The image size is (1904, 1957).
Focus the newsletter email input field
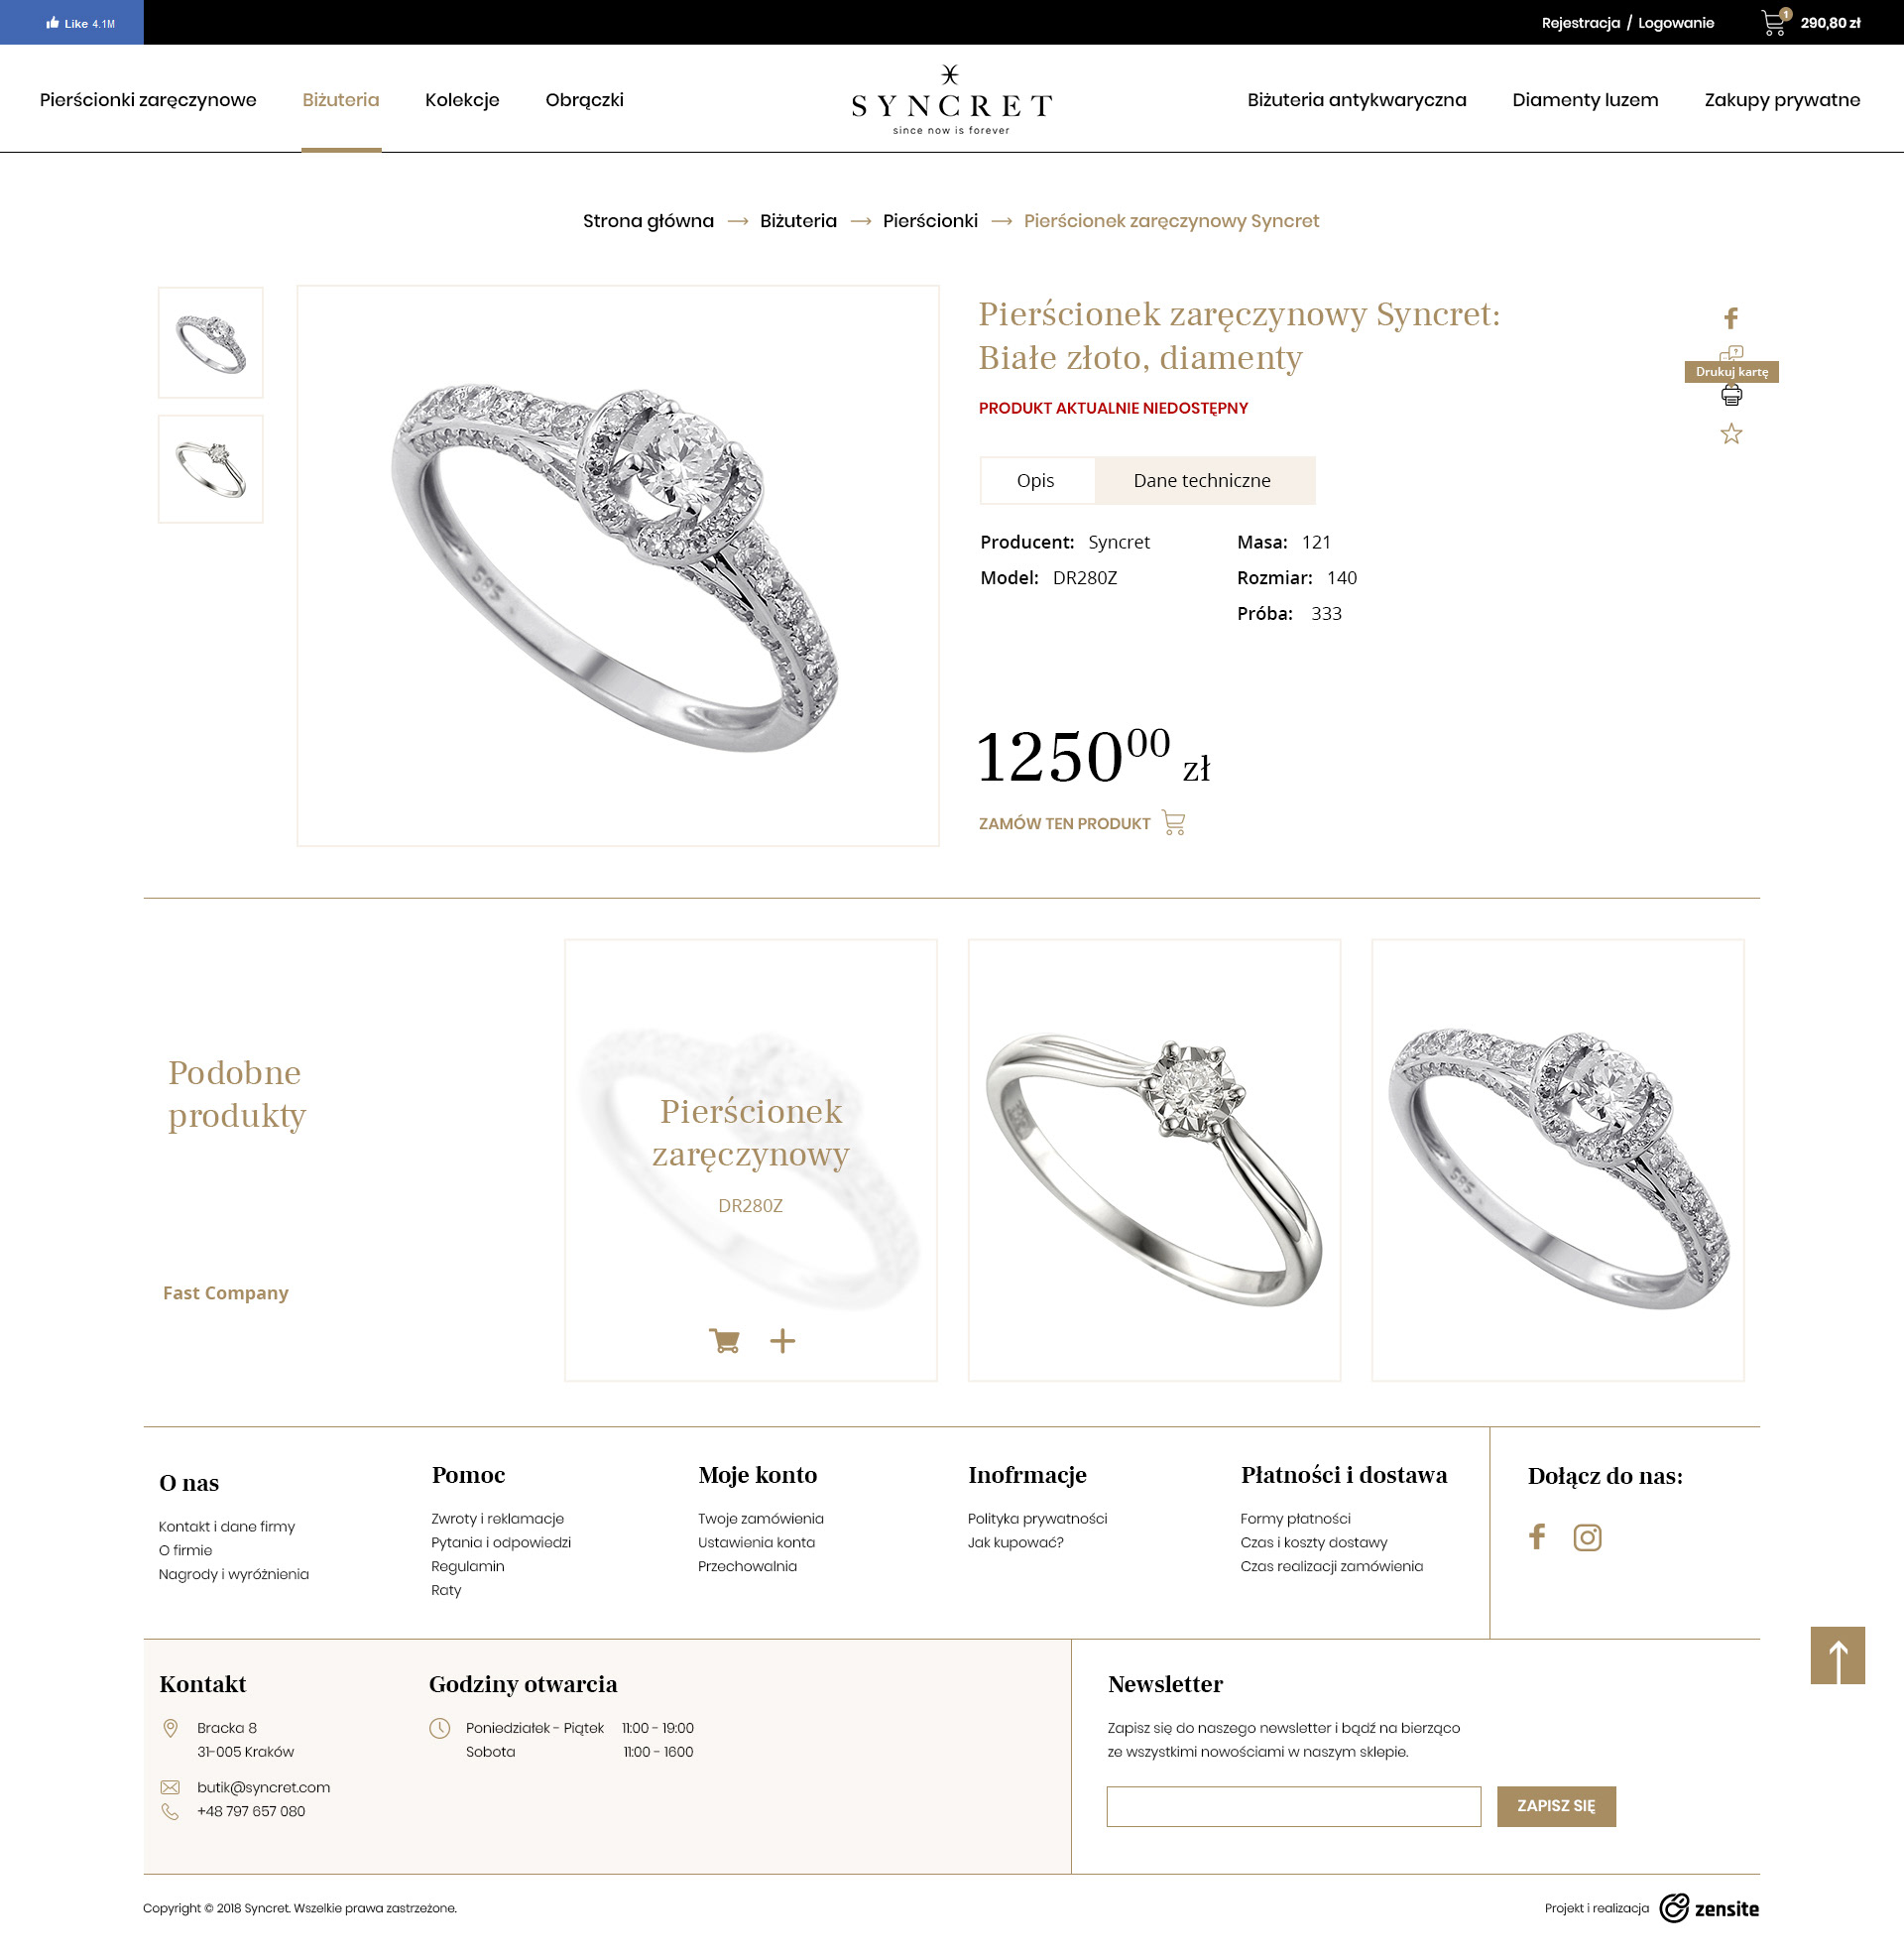tap(1293, 1806)
